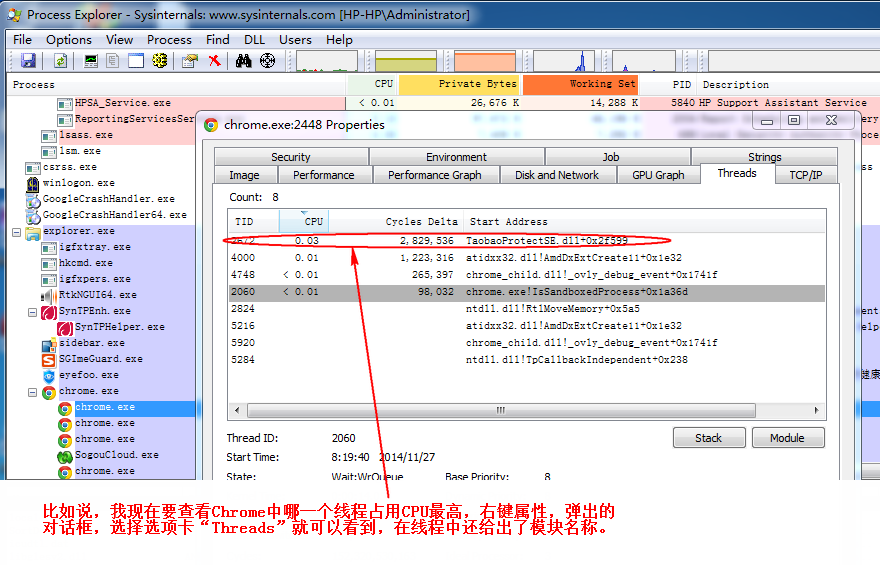
Task: Collapse the explorer.exe tree node
Action: click(x=16, y=232)
